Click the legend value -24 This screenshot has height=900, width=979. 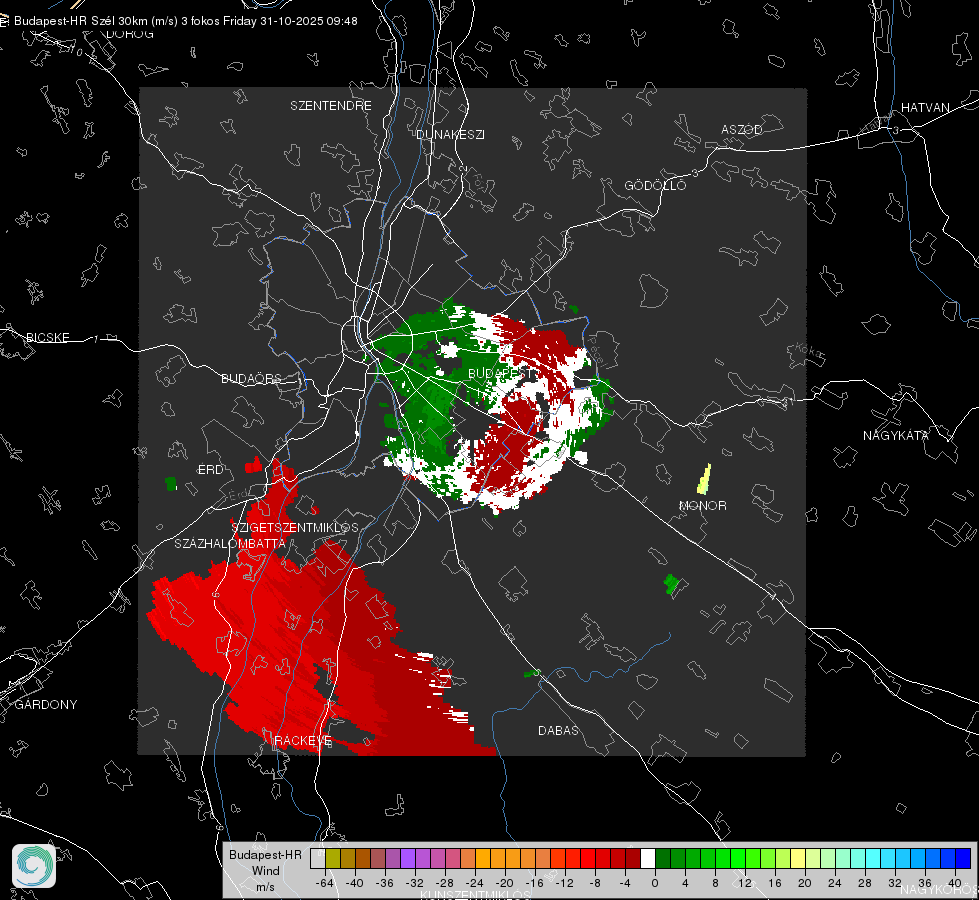click(475, 883)
